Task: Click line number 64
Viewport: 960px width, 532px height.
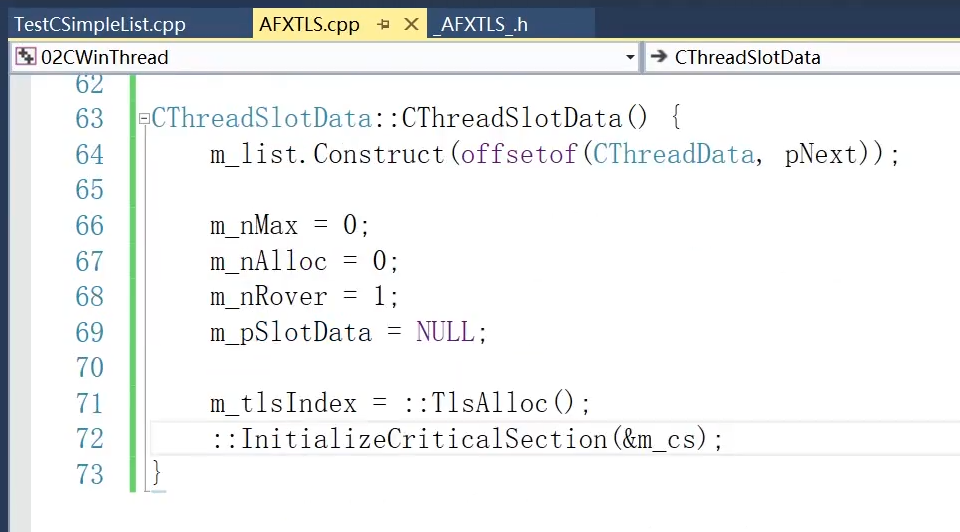Action: pos(89,154)
